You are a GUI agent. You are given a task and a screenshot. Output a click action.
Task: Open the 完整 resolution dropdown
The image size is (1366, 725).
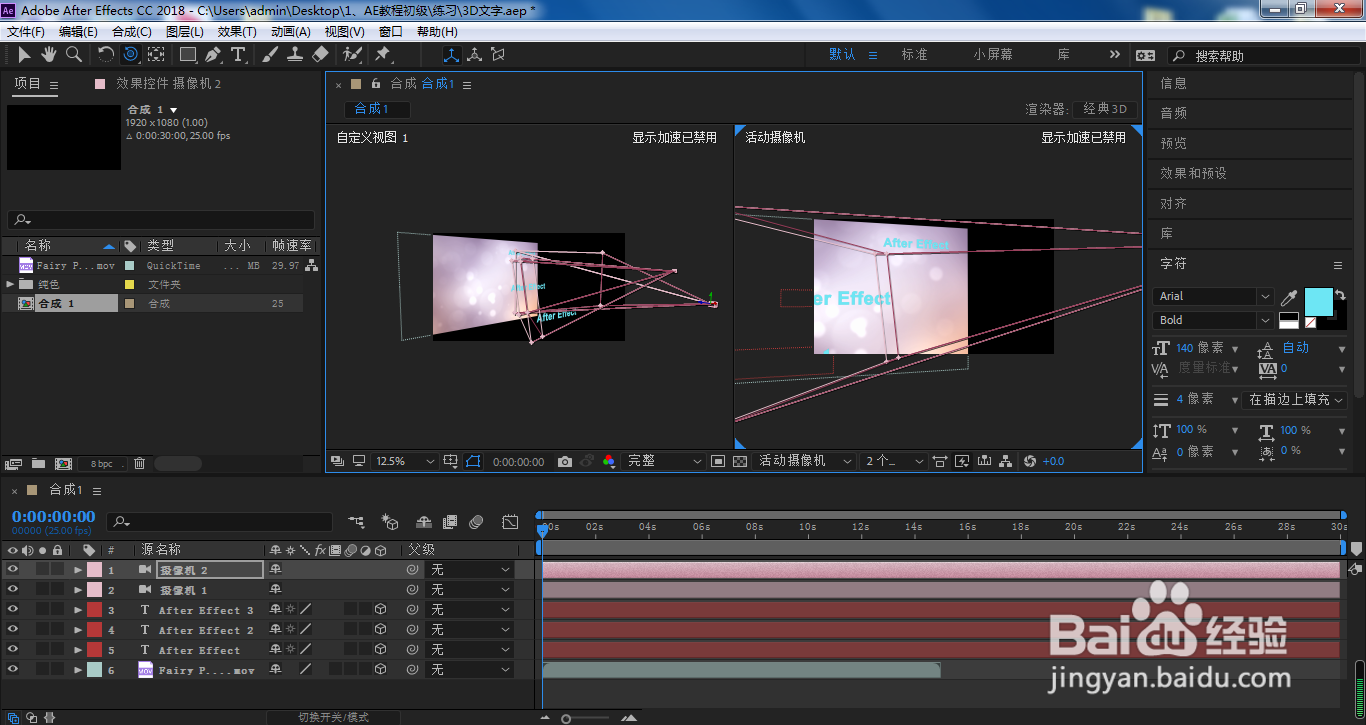pos(663,461)
